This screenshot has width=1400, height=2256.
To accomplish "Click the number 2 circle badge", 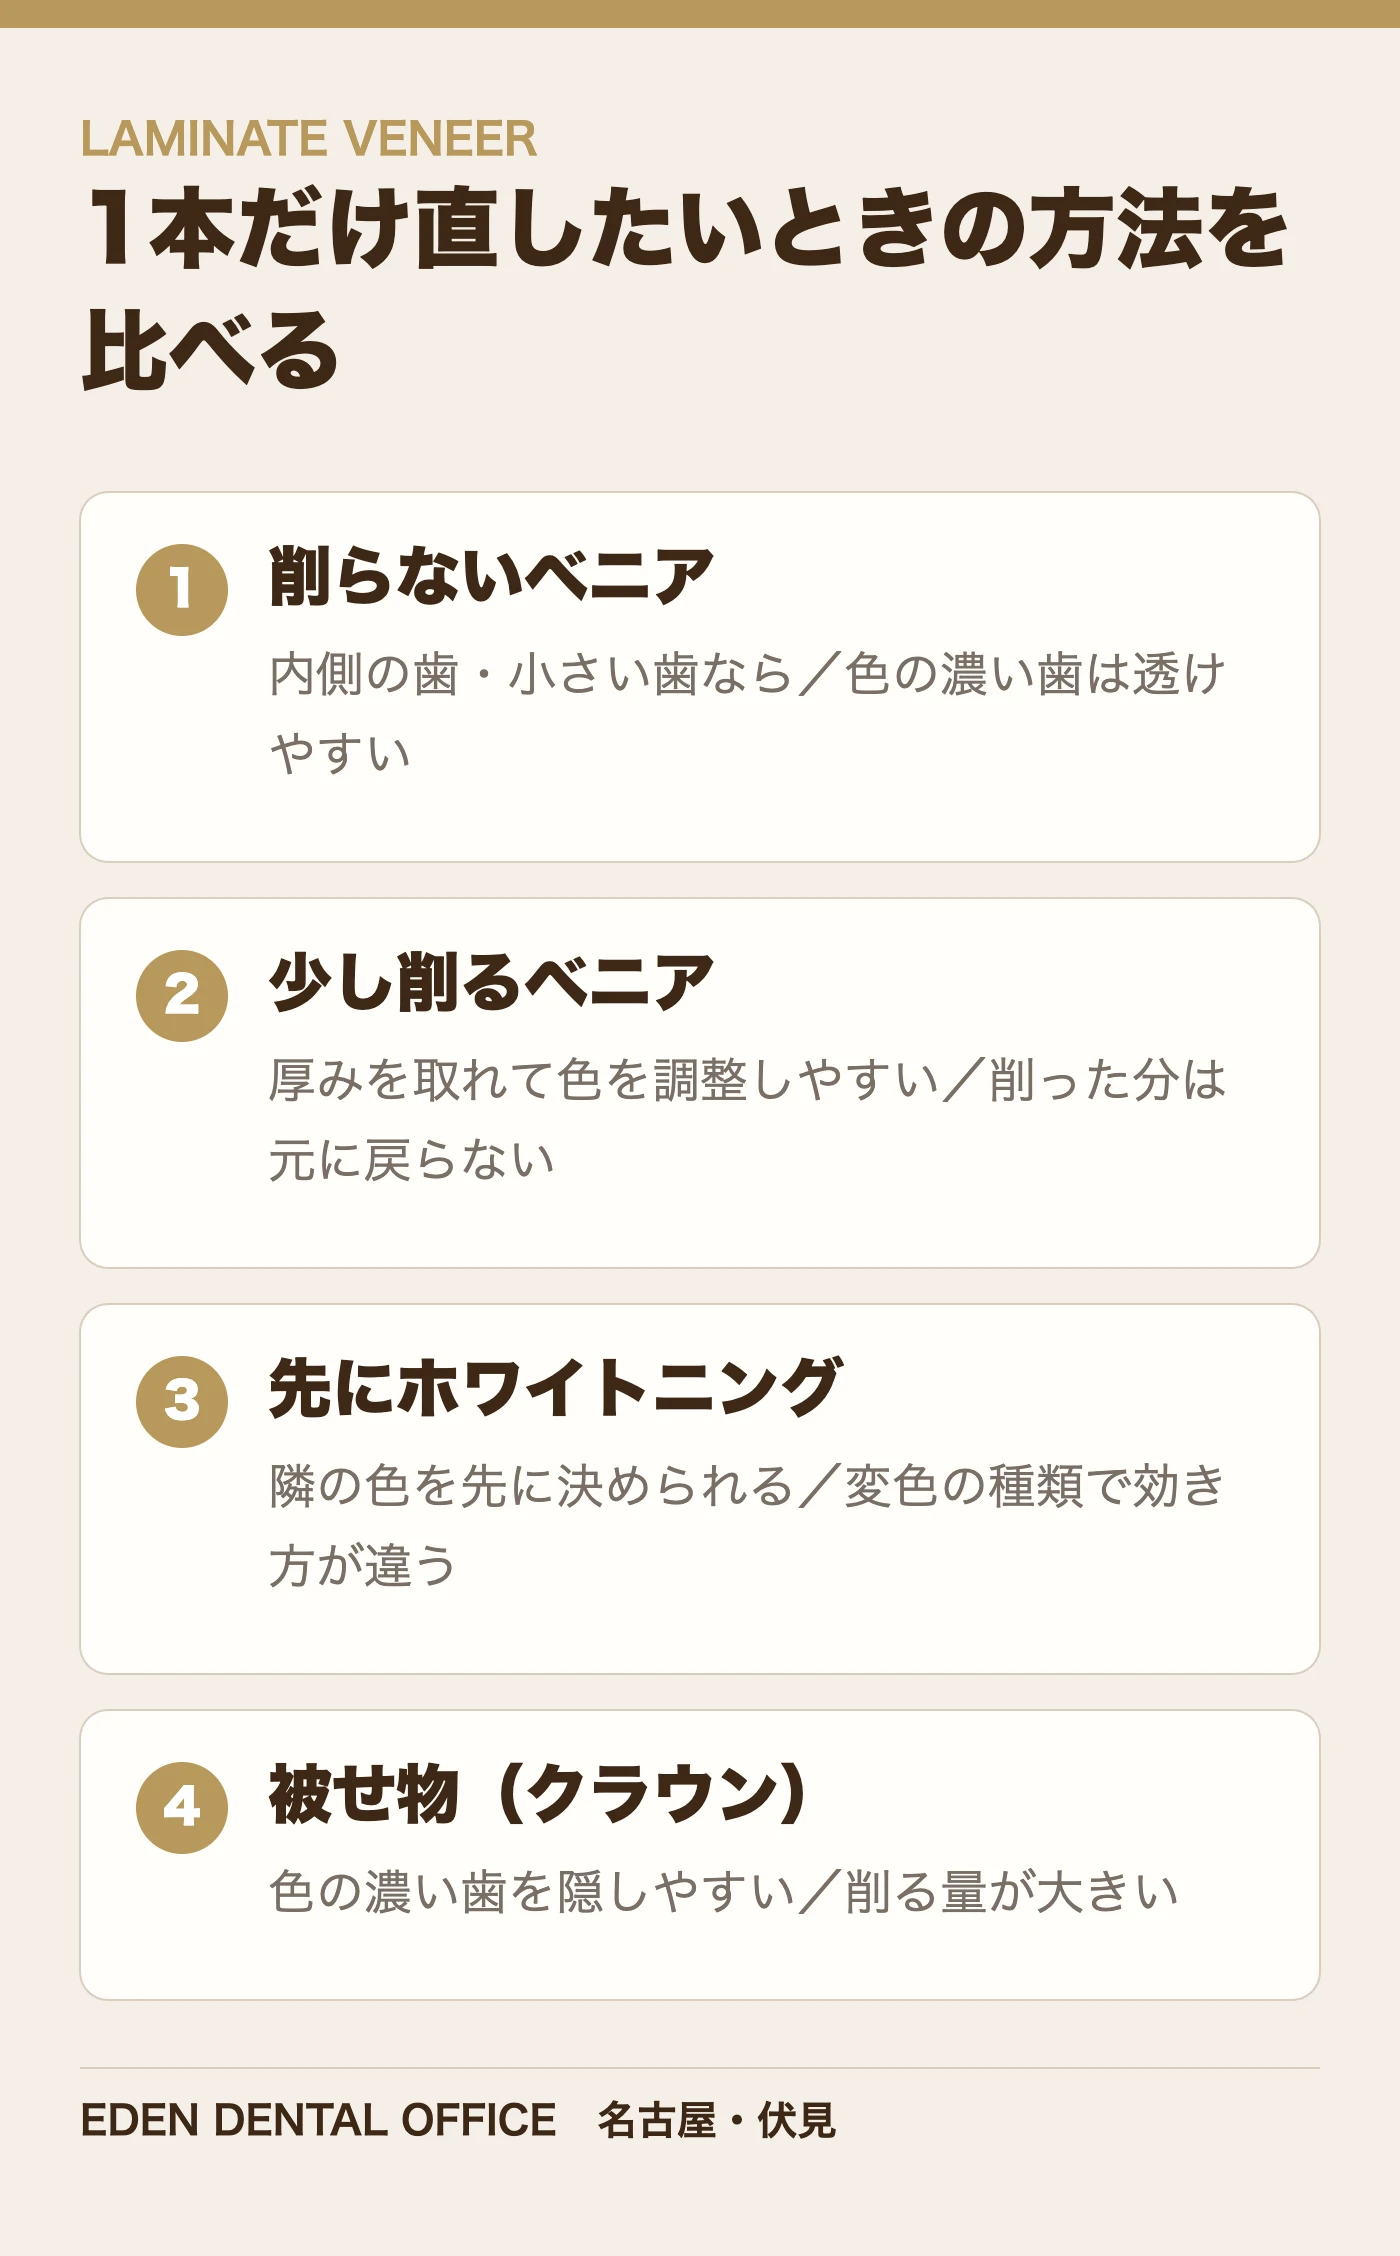I will (x=182, y=995).
